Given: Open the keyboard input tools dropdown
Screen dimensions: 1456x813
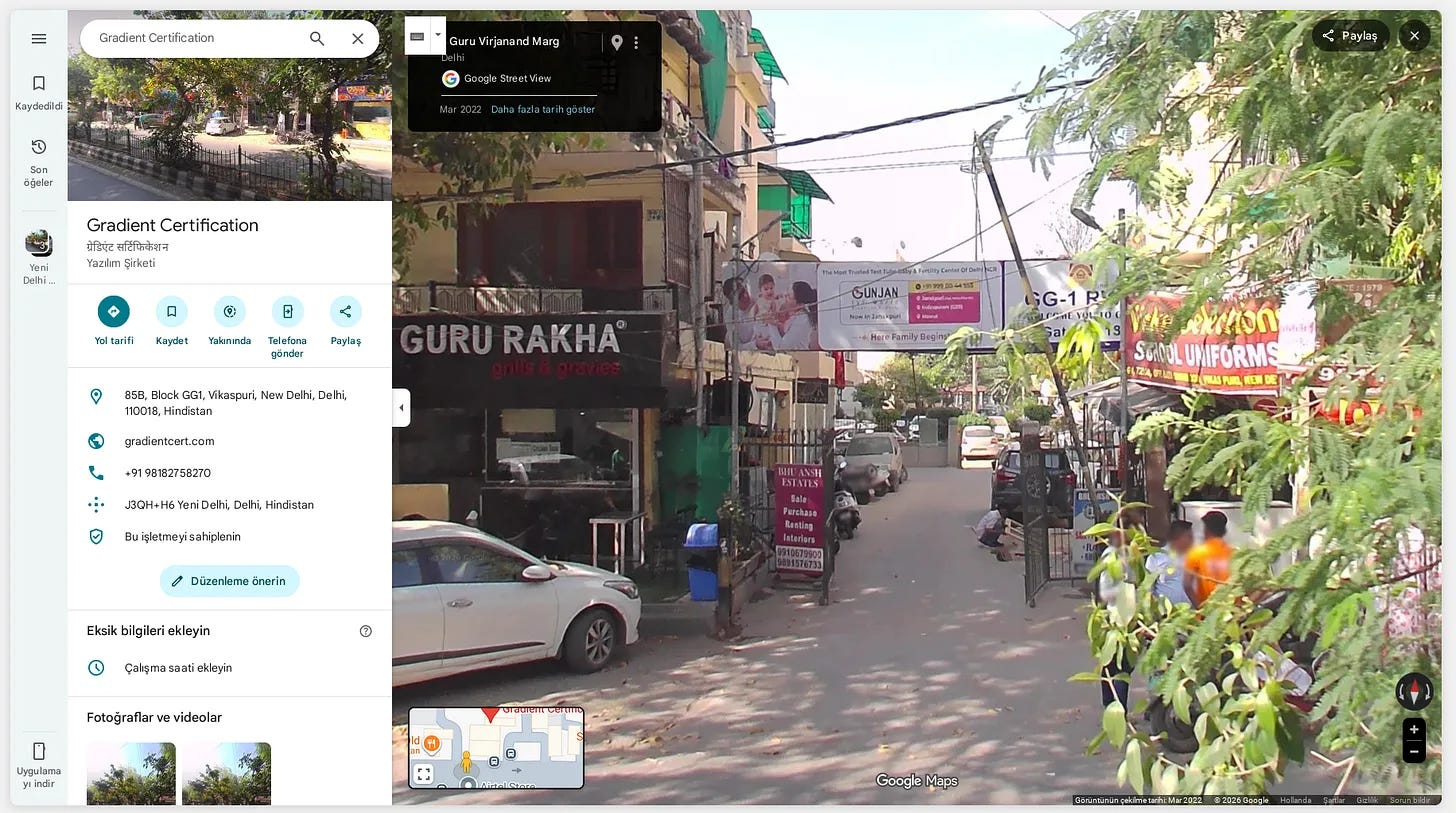Looking at the screenshot, I should click(437, 35).
